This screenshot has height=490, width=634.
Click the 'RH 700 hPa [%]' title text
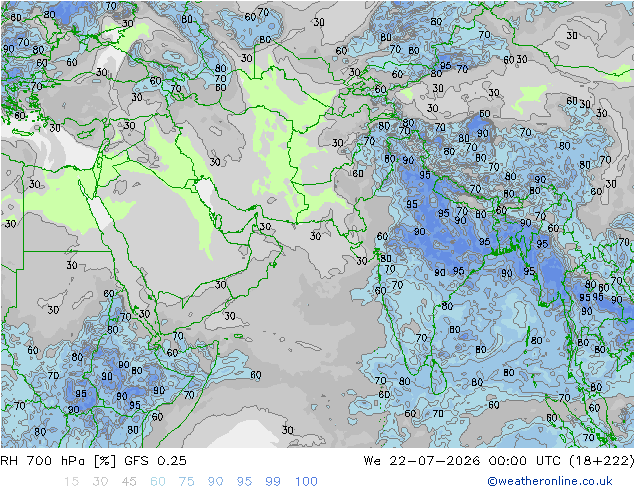[58, 460]
